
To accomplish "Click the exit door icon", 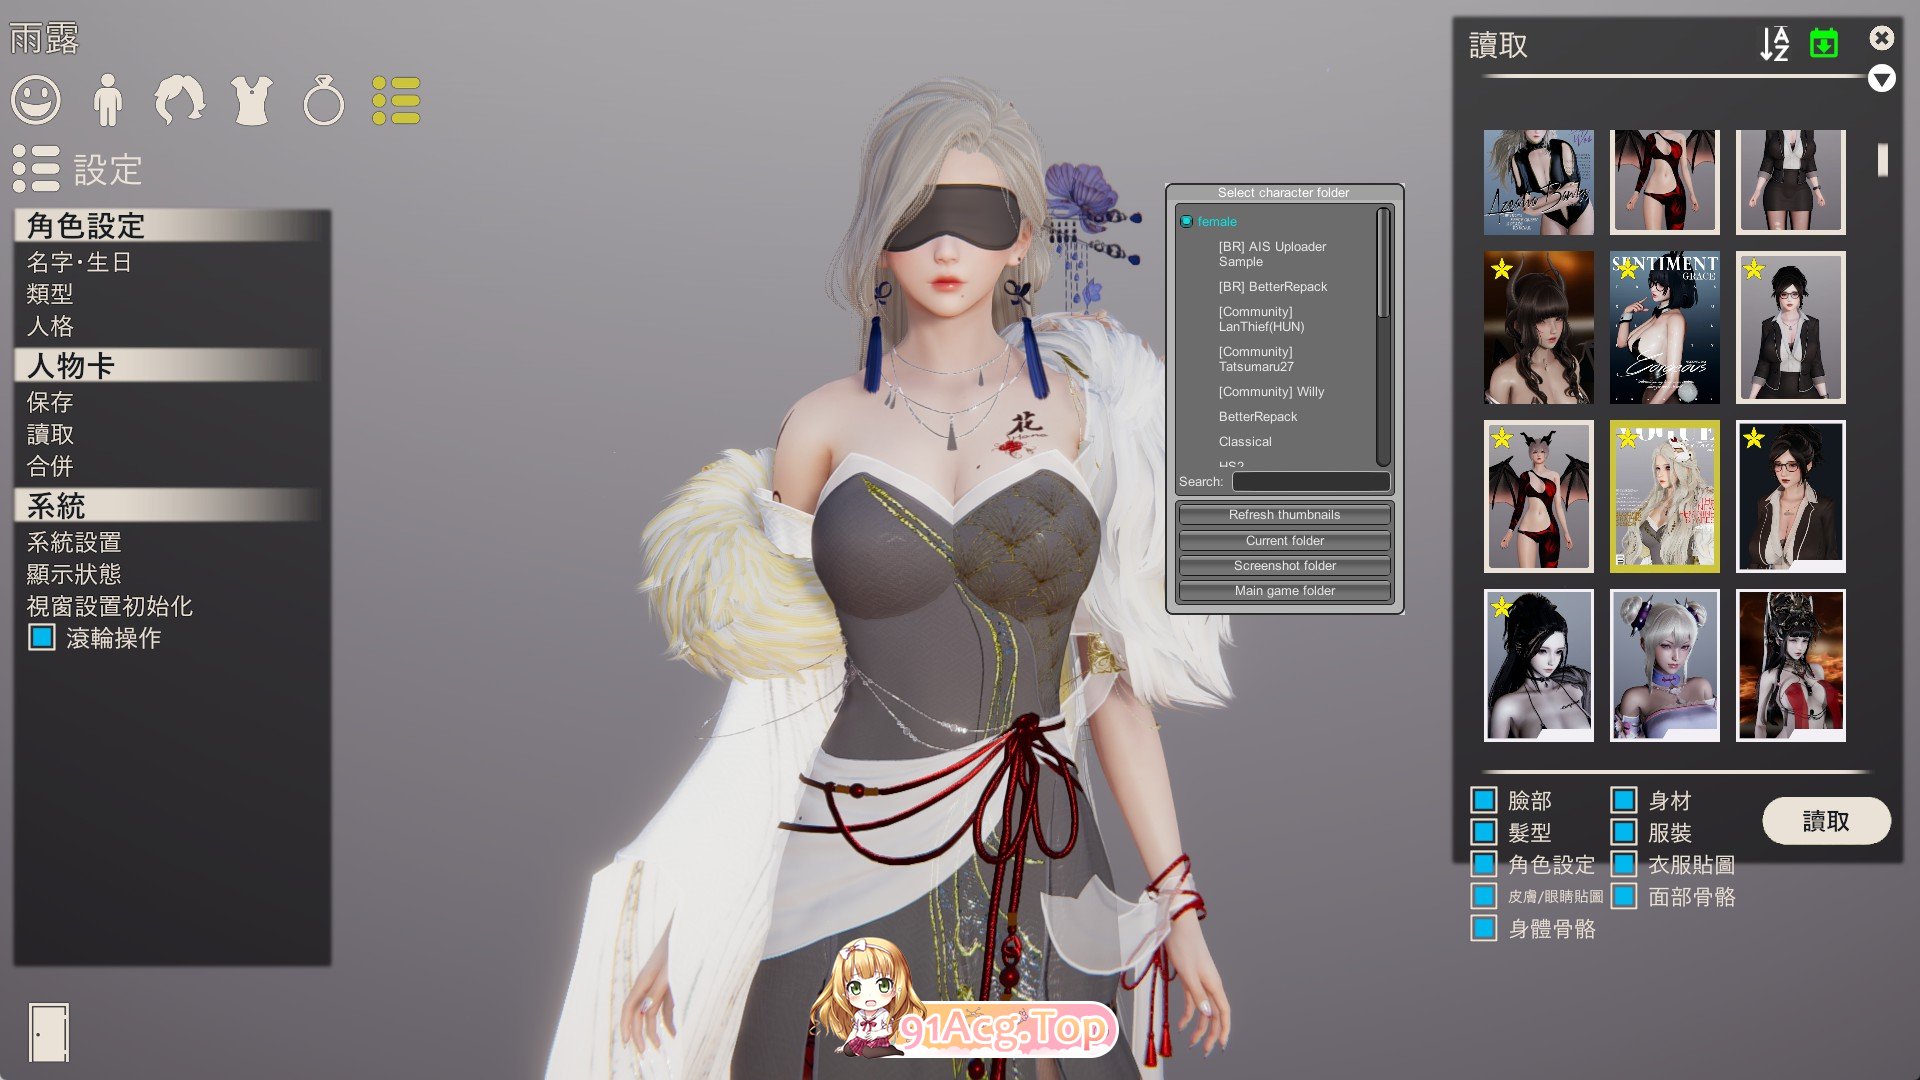I will point(48,1031).
